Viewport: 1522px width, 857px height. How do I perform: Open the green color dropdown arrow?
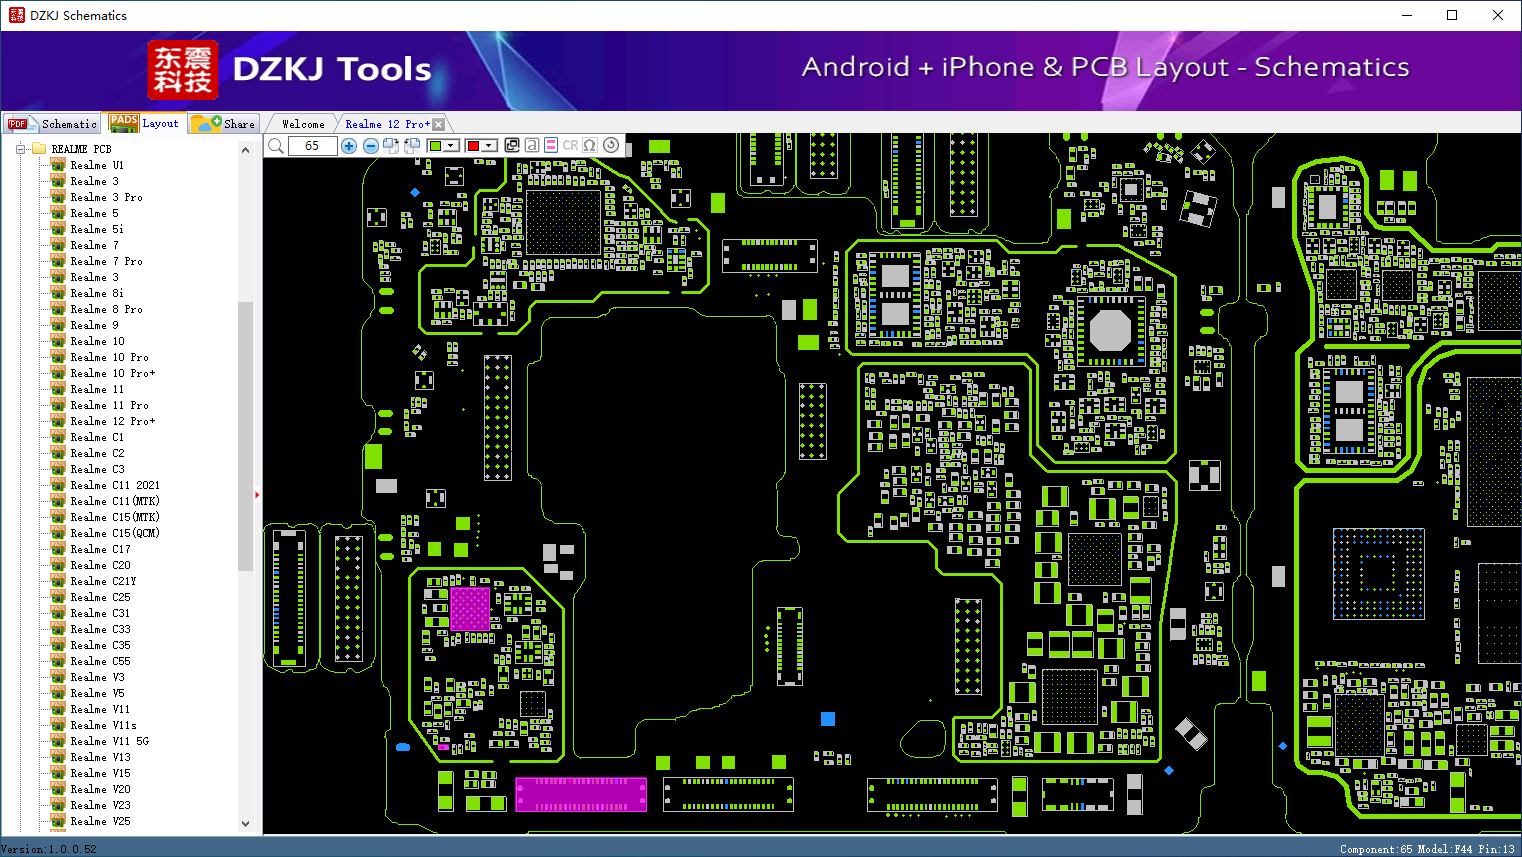coord(452,146)
